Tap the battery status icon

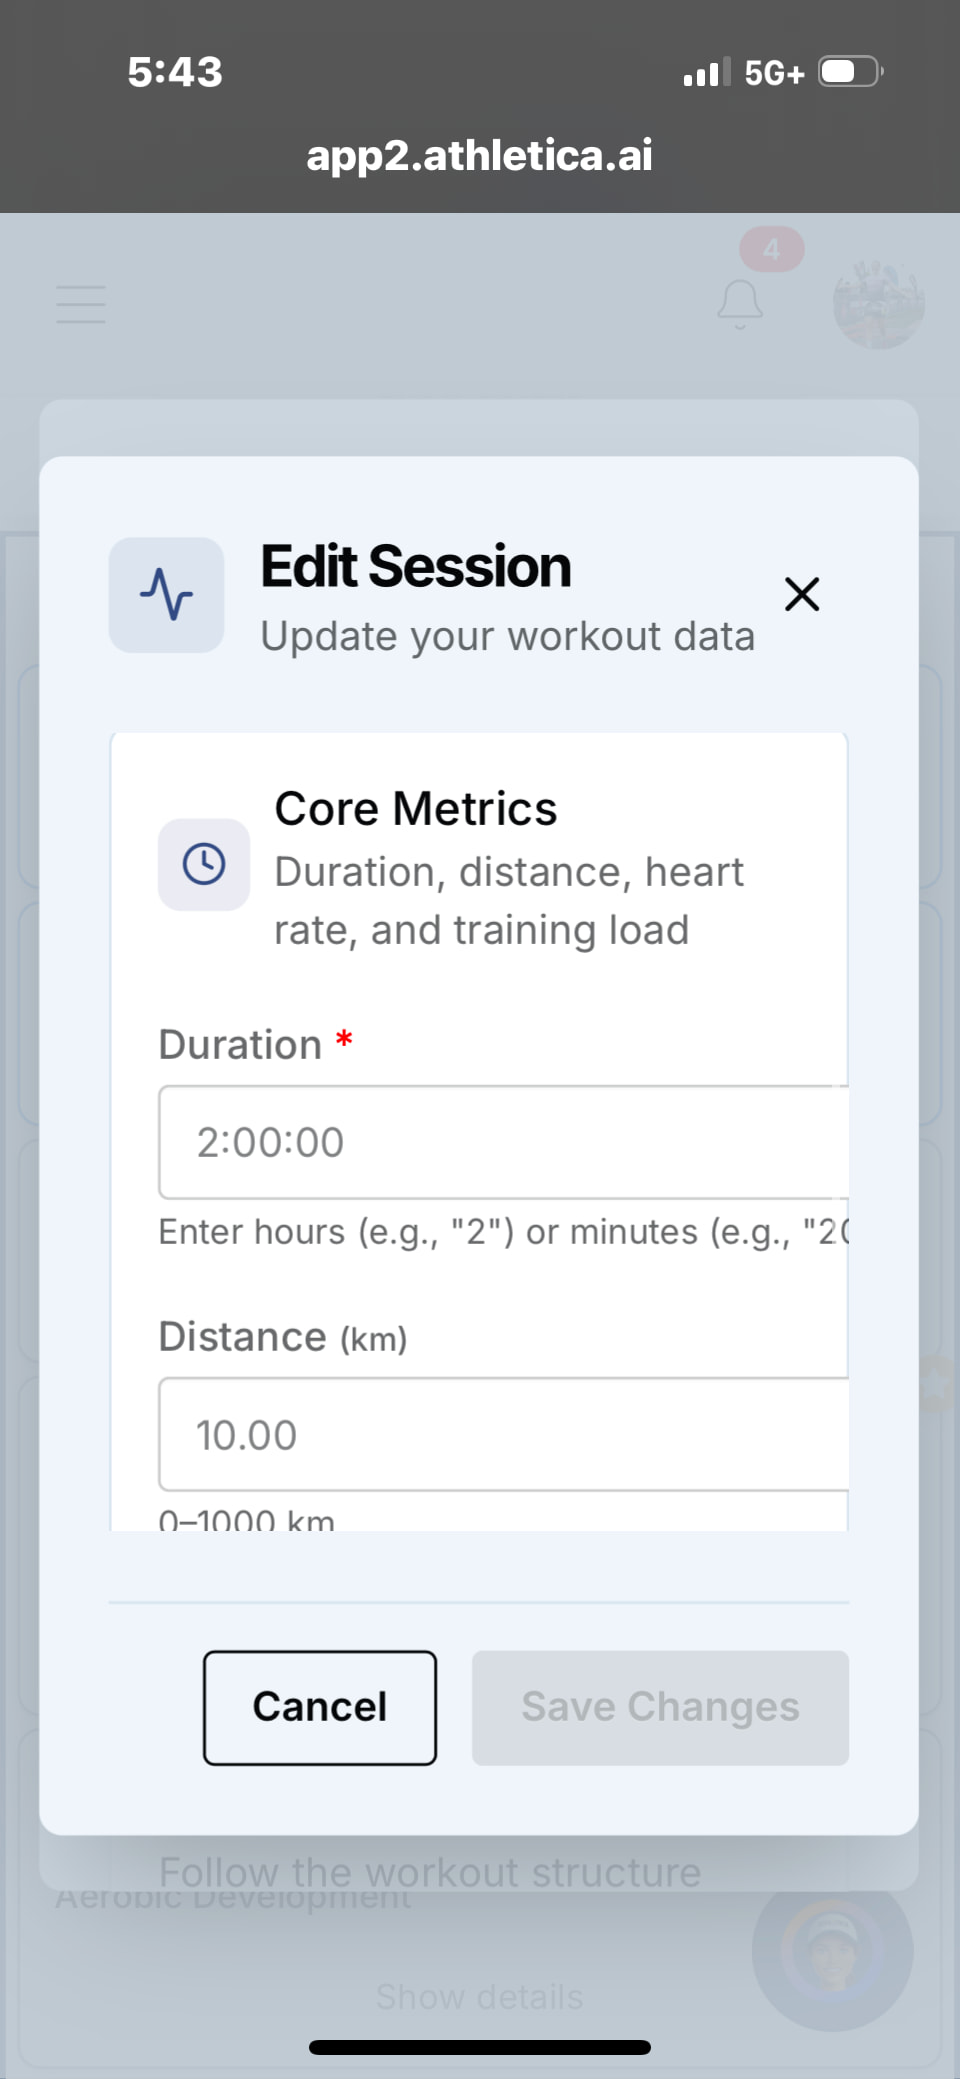(x=849, y=72)
